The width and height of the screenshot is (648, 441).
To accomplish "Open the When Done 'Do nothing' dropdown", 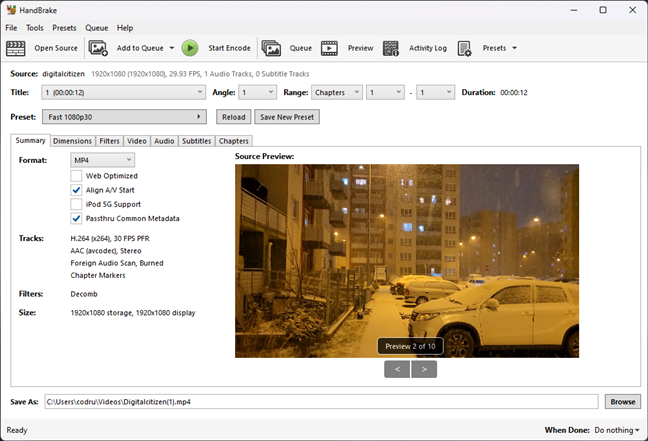I will (617, 430).
